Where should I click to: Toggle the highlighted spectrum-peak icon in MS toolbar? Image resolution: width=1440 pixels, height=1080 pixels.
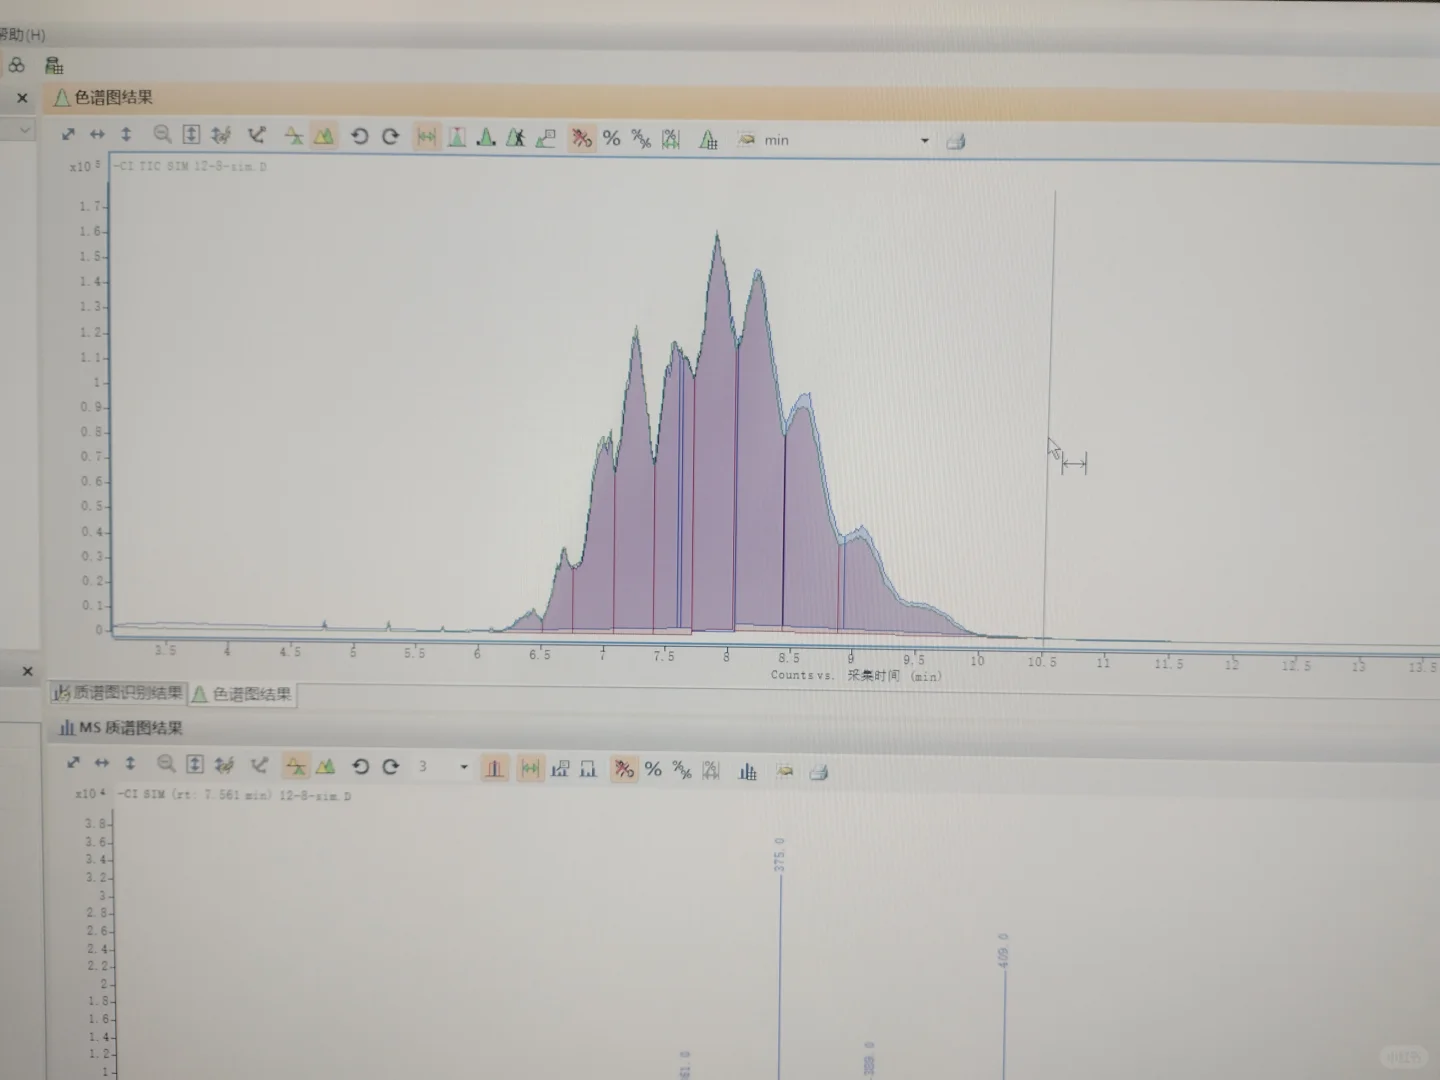(x=495, y=768)
